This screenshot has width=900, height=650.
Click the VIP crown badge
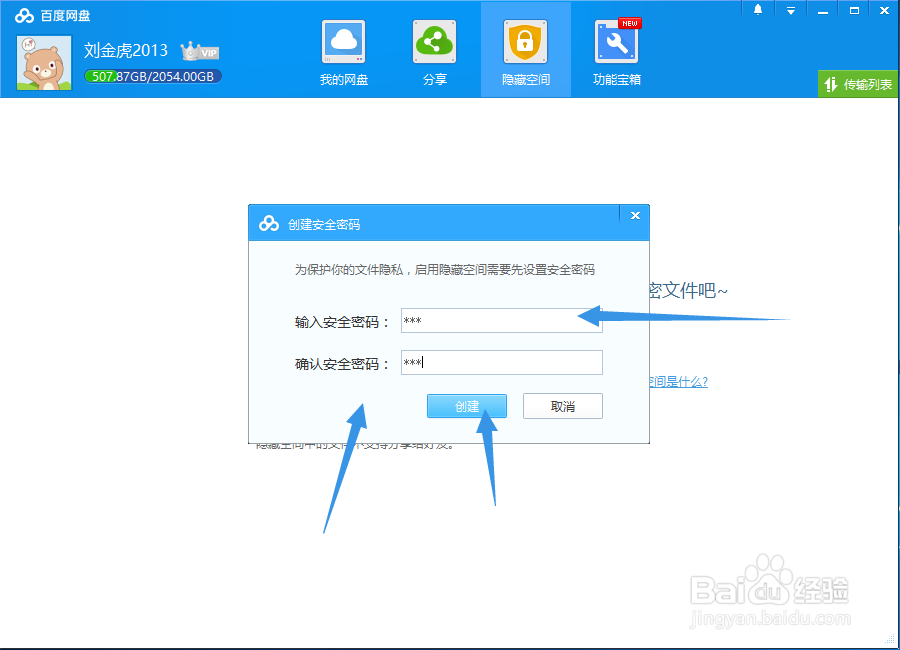click(199, 52)
